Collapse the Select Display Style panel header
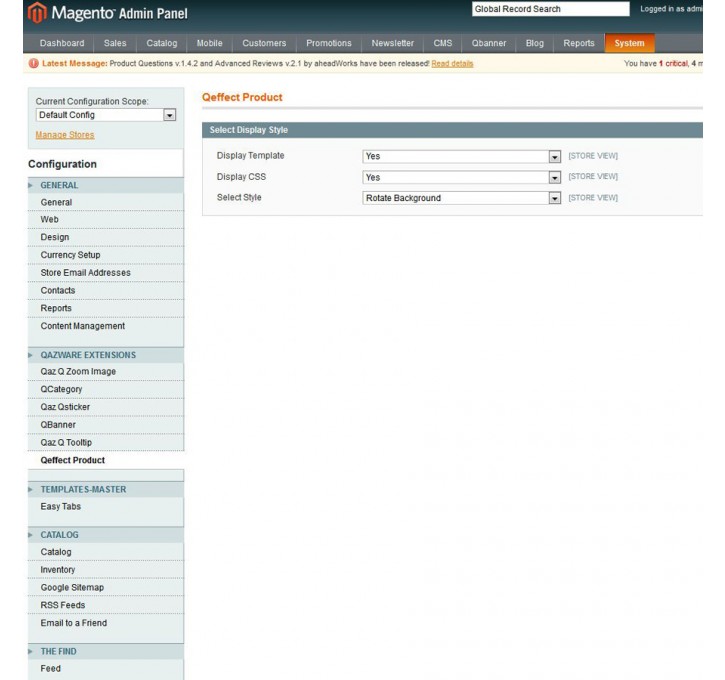 (452, 130)
